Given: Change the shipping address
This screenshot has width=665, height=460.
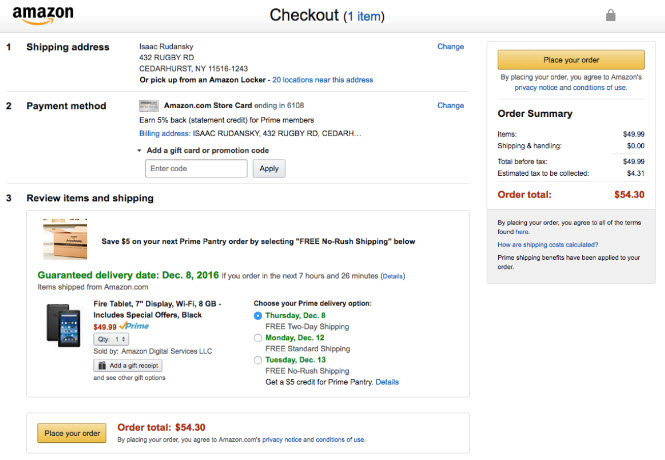Looking at the screenshot, I should coord(450,47).
